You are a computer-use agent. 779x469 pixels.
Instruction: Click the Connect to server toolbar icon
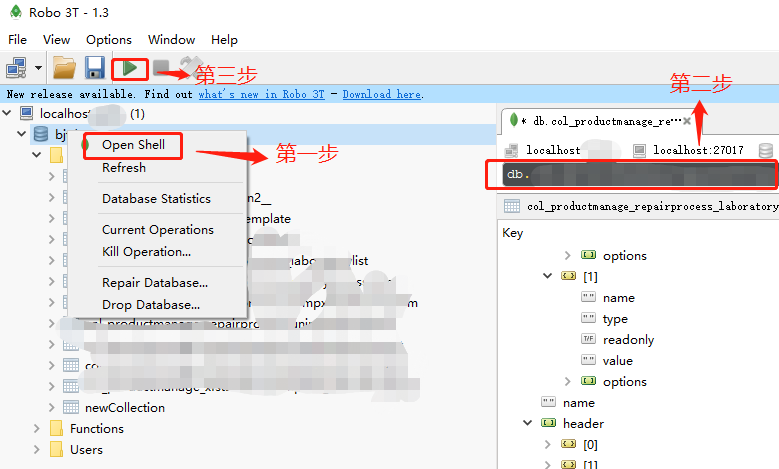pos(16,68)
